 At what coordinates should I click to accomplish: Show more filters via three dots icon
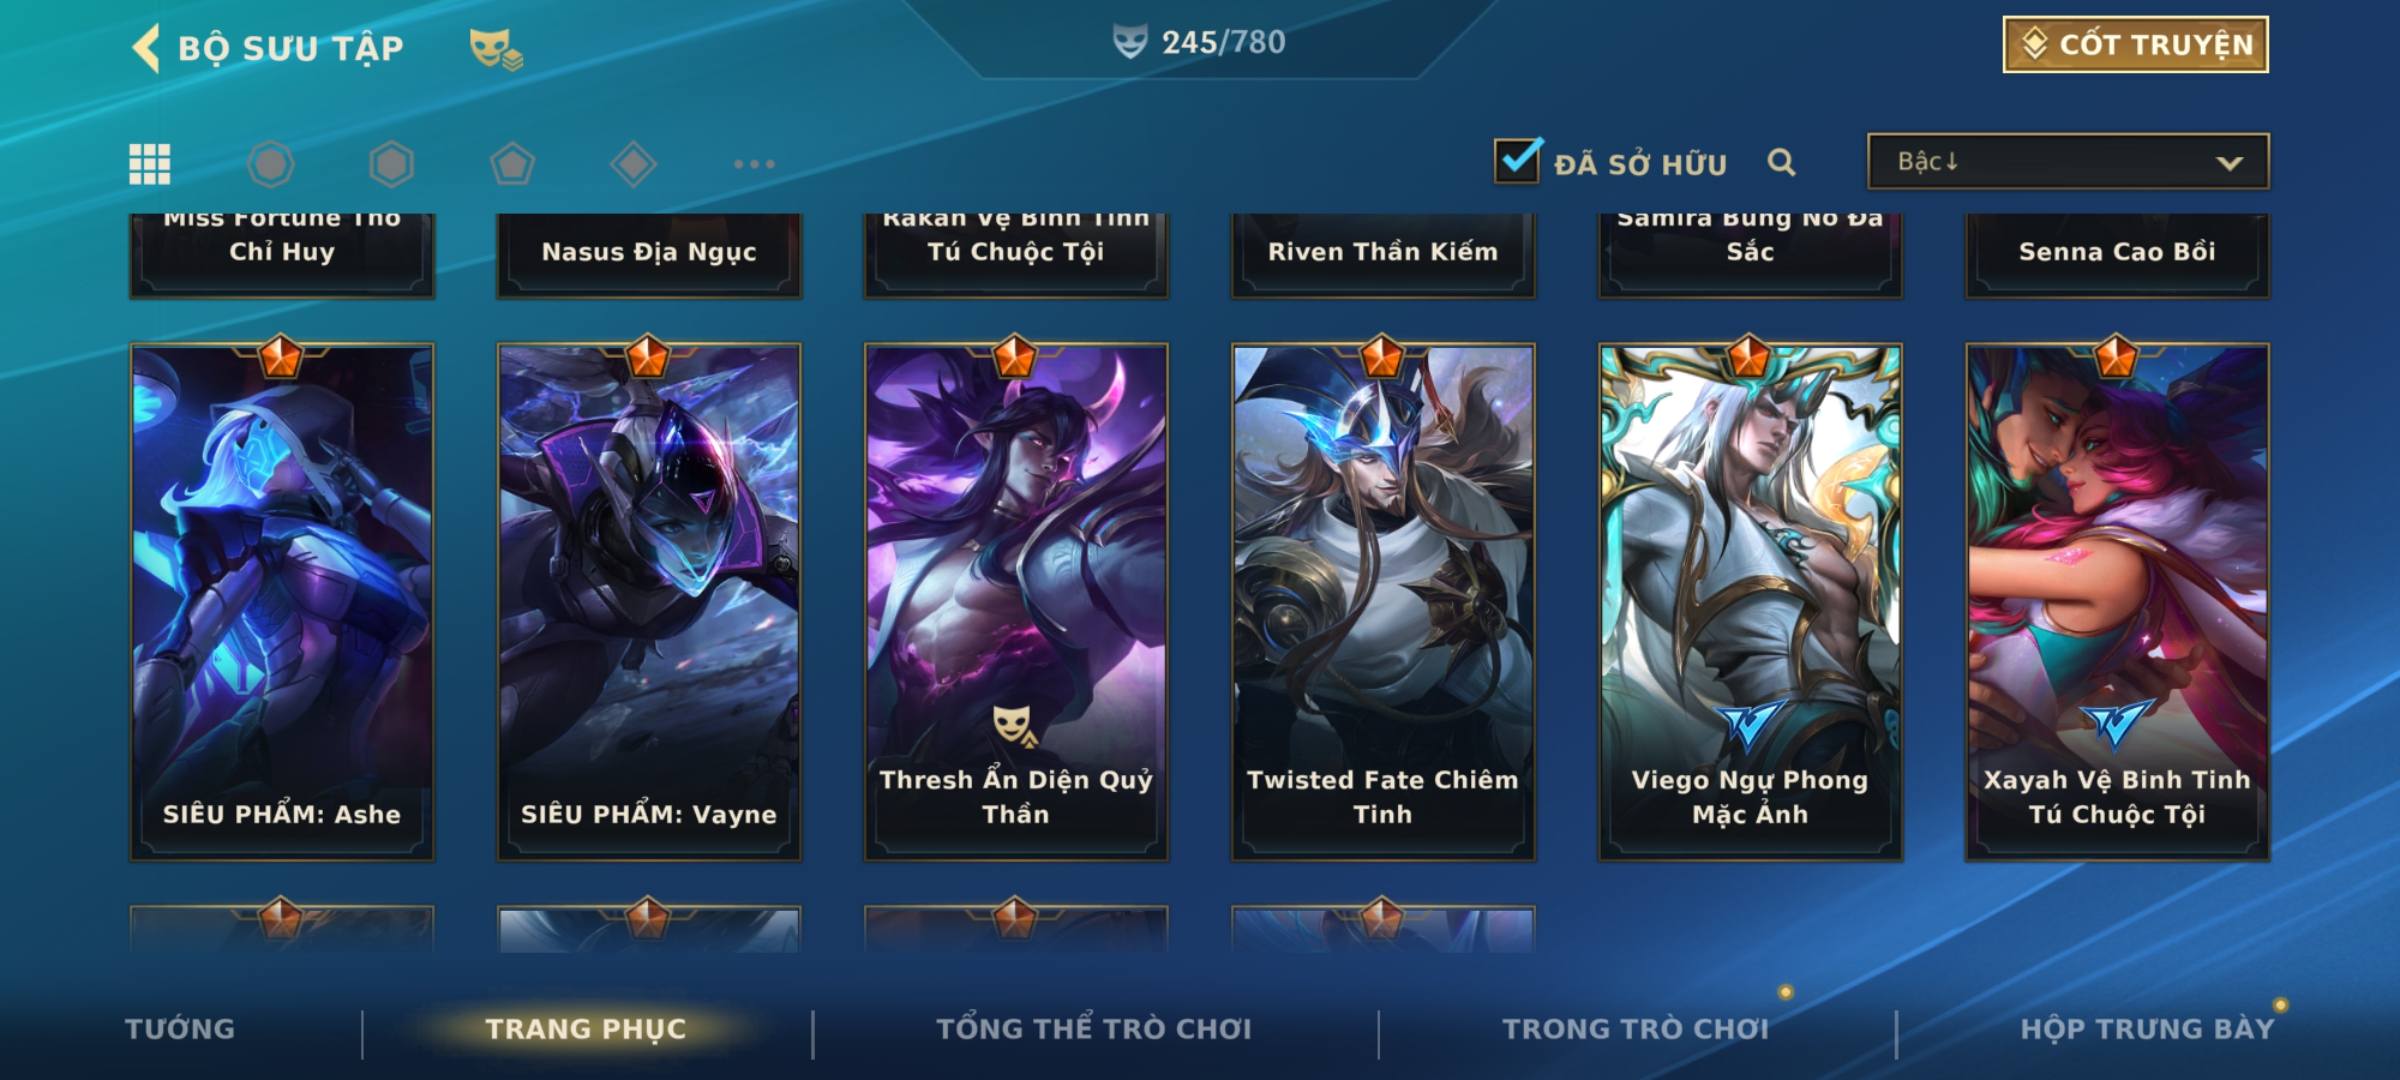754,164
